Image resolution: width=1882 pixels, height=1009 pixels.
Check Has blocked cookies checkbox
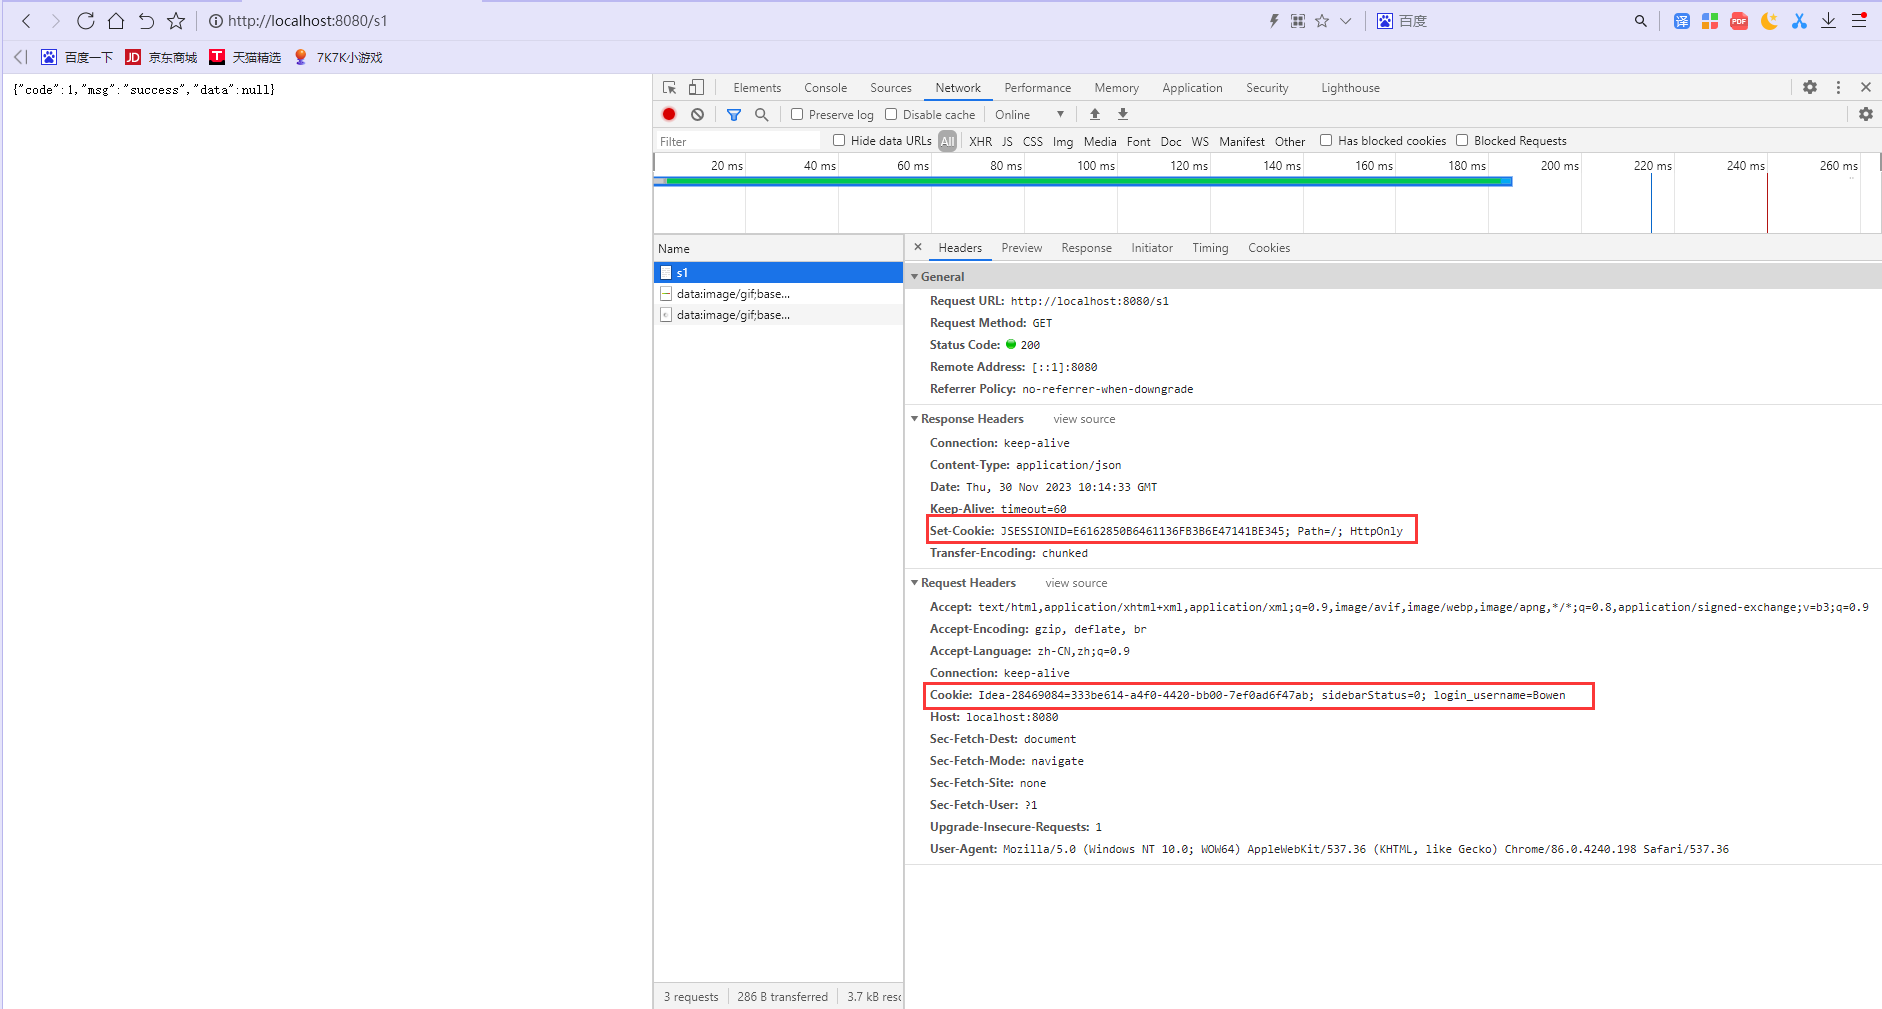1326,141
